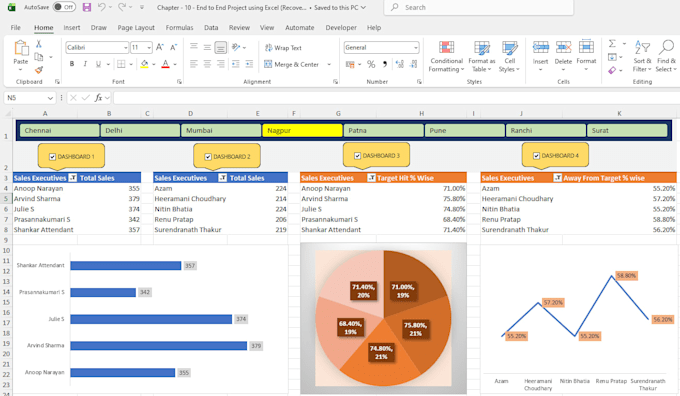This screenshot has width=680, height=396.
Task: Increase font size with larger A icon
Action: point(160,47)
